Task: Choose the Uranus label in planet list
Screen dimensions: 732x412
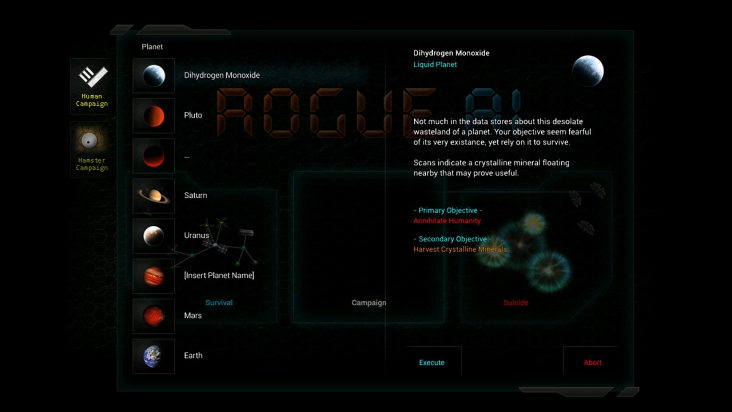Action: (x=196, y=235)
